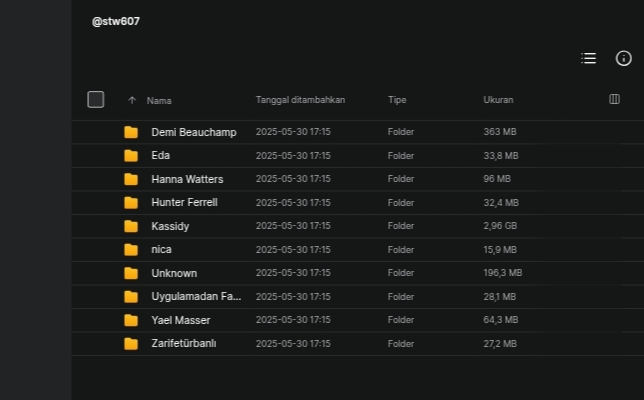Click the @stw607 account title
The image size is (644, 400).
coord(116,21)
